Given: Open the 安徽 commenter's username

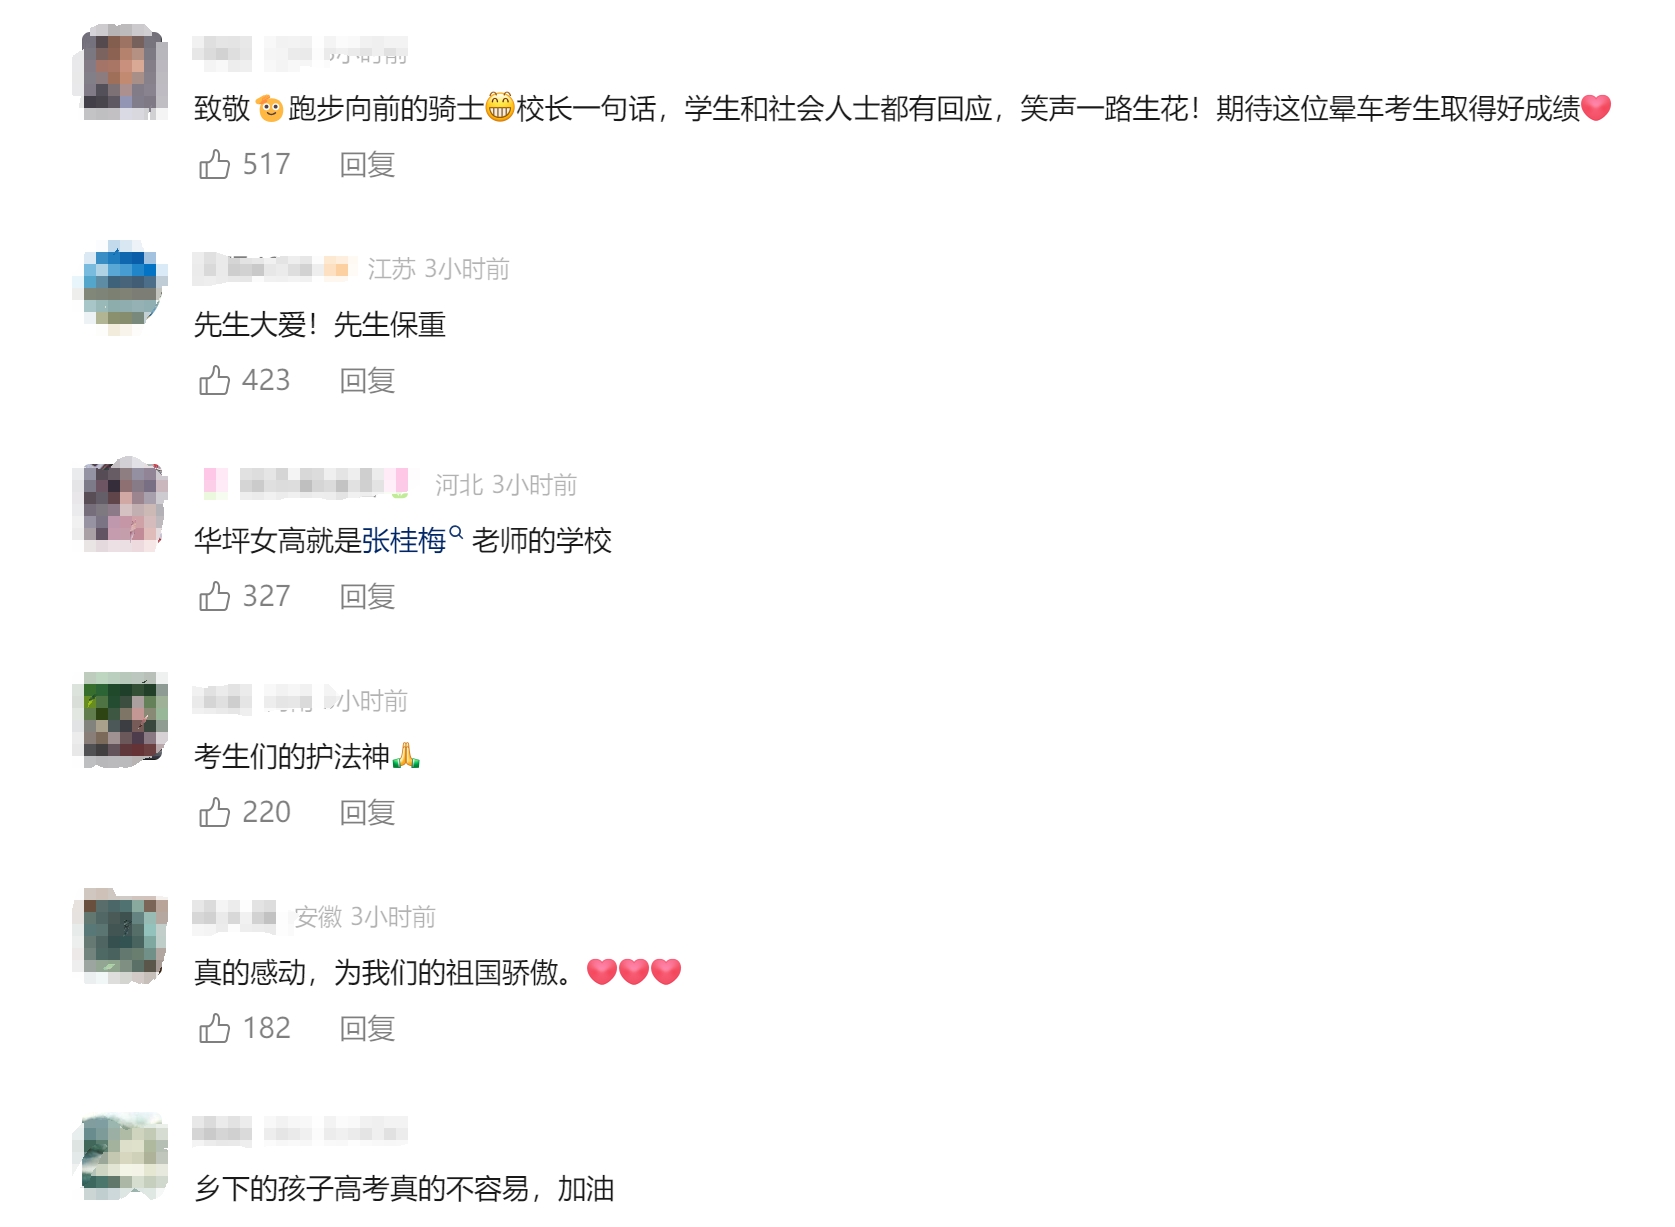Looking at the screenshot, I should 235,916.
